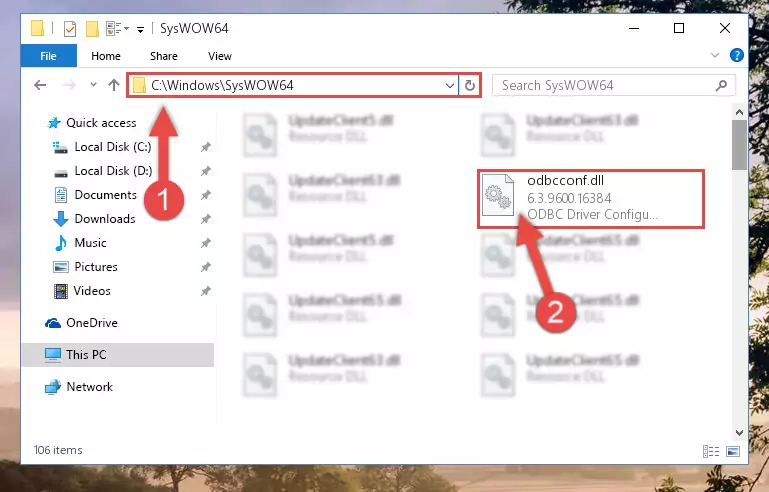Click the Properties icon in quick access toolbar
769x492 pixels.
70,29
